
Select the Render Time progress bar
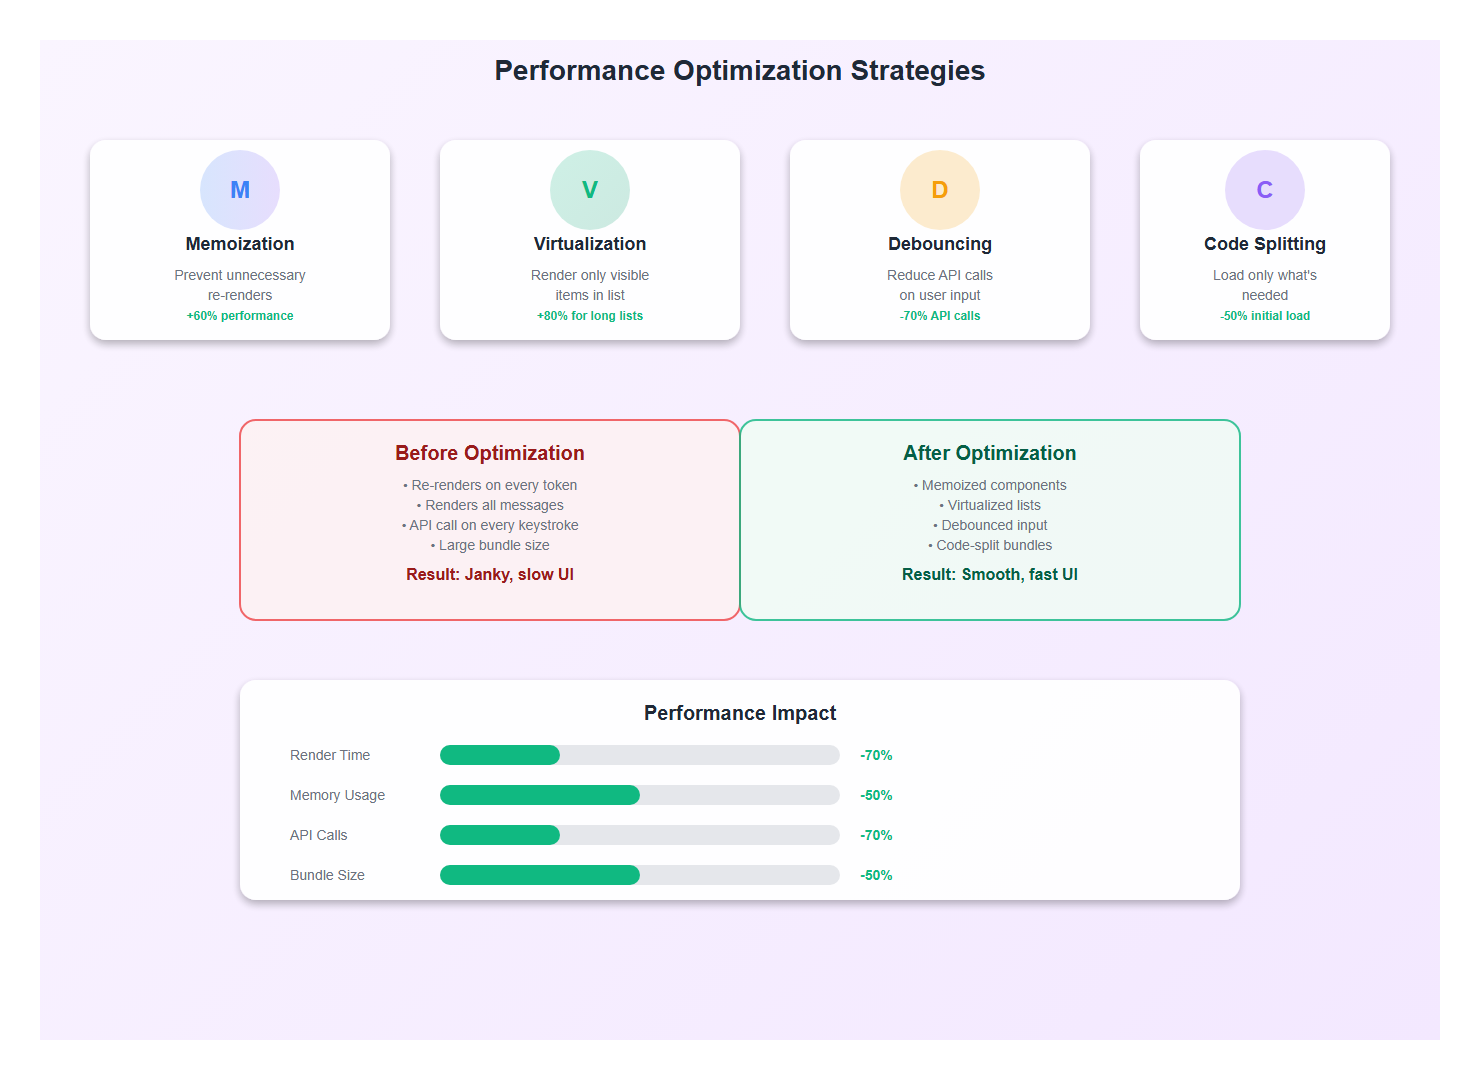(639, 755)
